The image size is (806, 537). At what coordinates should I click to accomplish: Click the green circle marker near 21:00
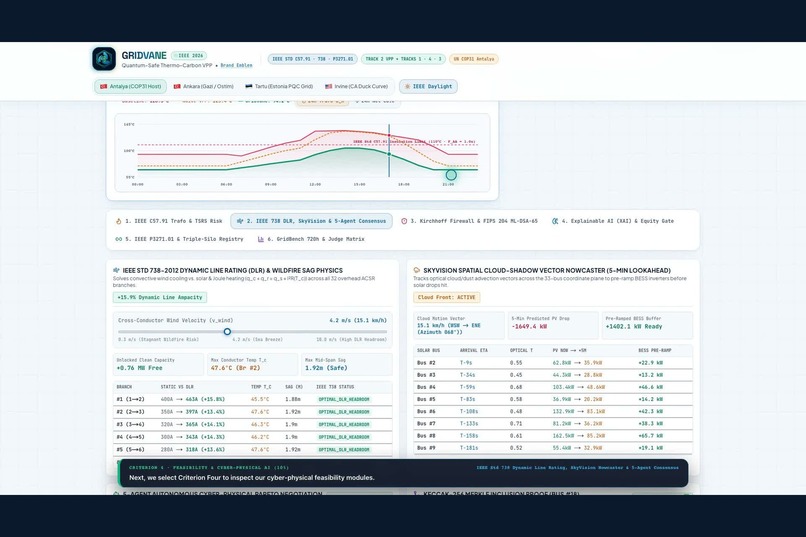pyautogui.click(x=451, y=175)
